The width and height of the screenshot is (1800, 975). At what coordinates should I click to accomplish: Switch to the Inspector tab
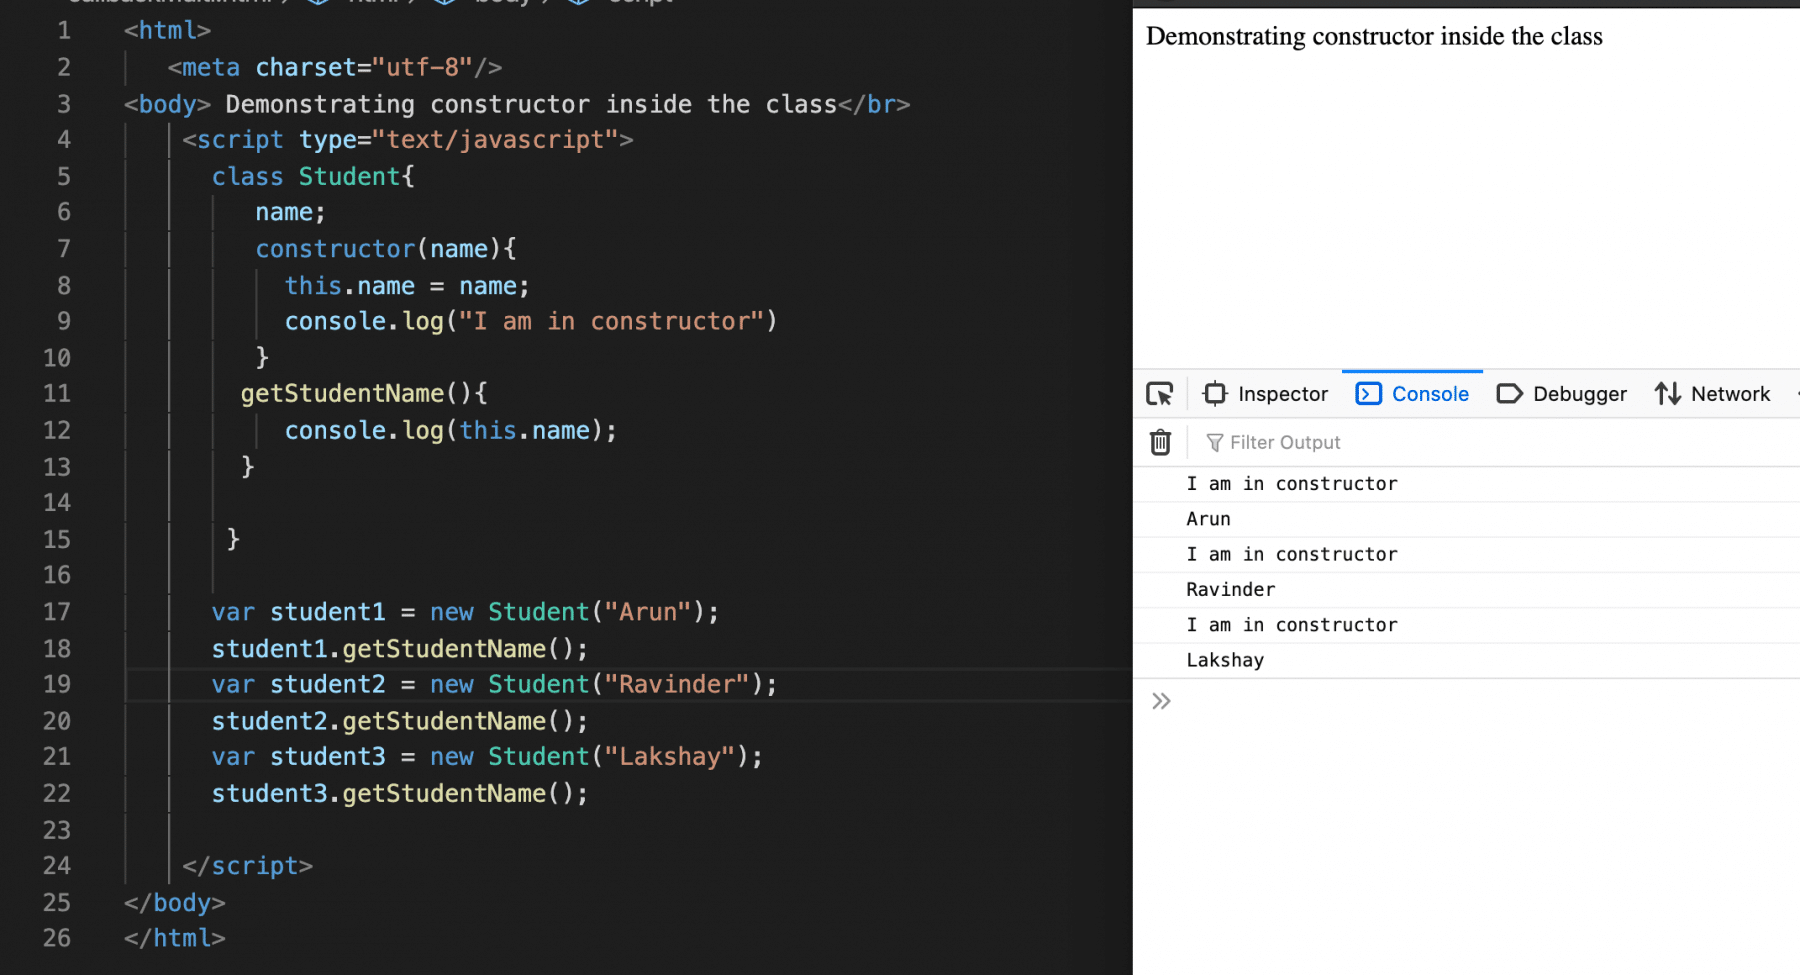coord(1281,393)
